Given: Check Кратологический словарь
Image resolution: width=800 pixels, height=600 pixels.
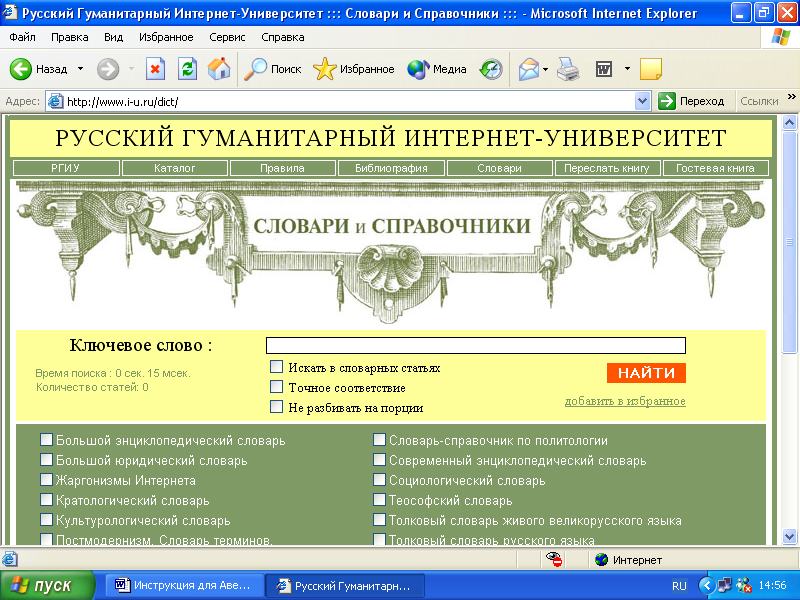Looking at the screenshot, I should point(46,499).
